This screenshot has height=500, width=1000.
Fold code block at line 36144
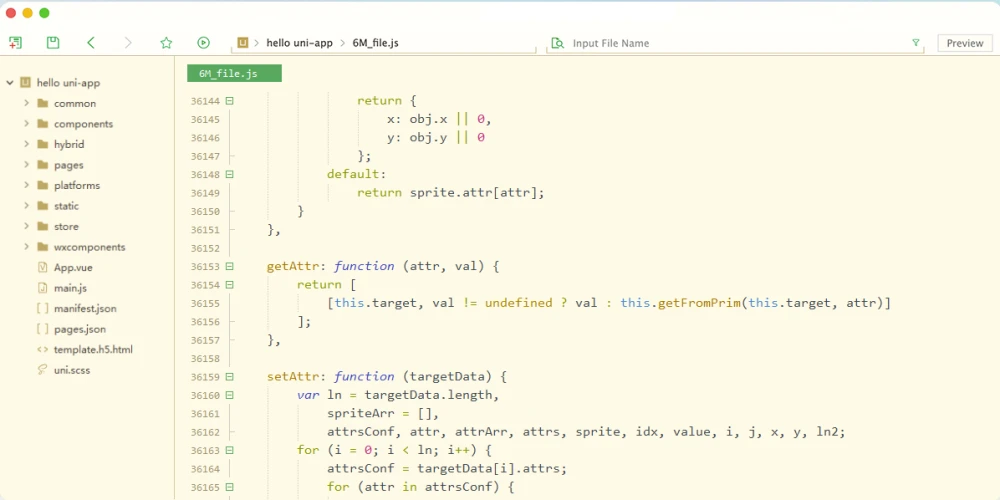coord(230,101)
